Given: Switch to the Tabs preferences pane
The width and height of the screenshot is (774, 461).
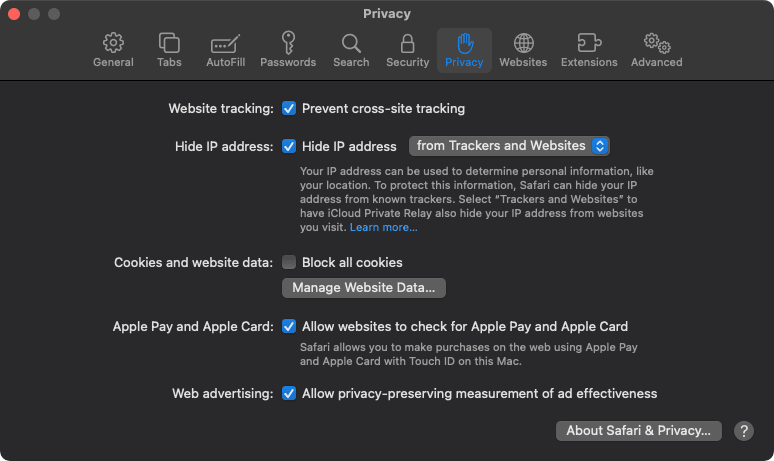Looking at the screenshot, I should (169, 50).
